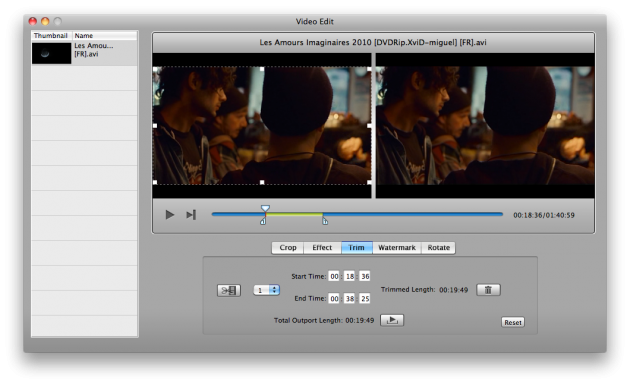630x385 pixels.
Task: Click the video file title bar text
Action: pyautogui.click(x=373, y=42)
